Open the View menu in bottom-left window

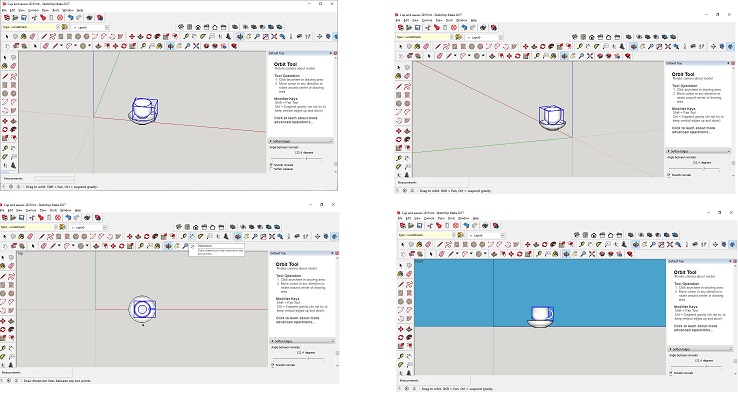point(19,210)
